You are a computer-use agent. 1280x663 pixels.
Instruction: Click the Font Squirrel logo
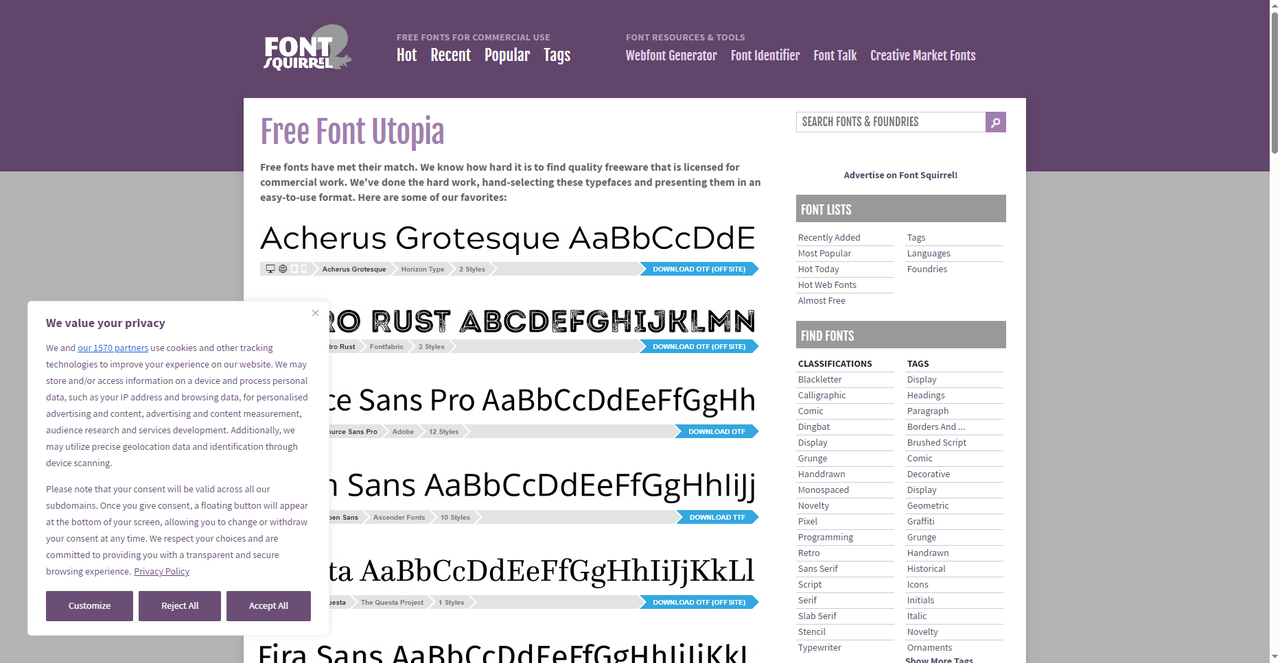[307, 49]
